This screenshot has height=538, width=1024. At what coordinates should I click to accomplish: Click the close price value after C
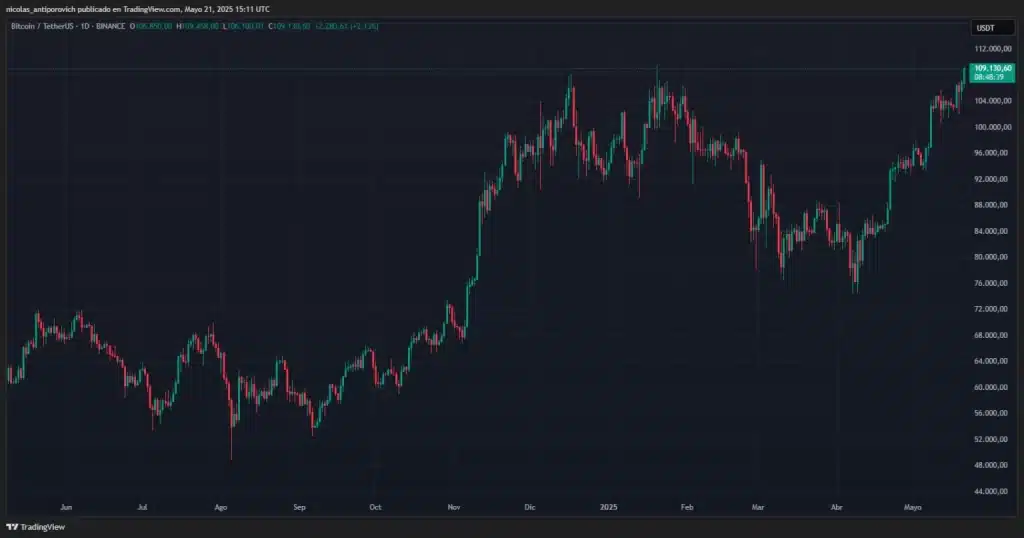click(x=292, y=26)
